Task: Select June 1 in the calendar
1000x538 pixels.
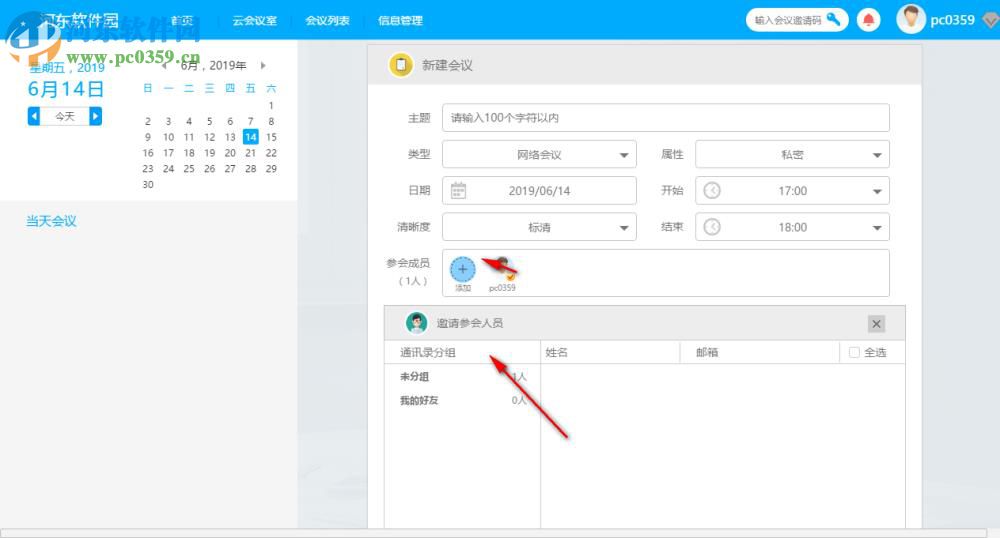Action: (271, 105)
